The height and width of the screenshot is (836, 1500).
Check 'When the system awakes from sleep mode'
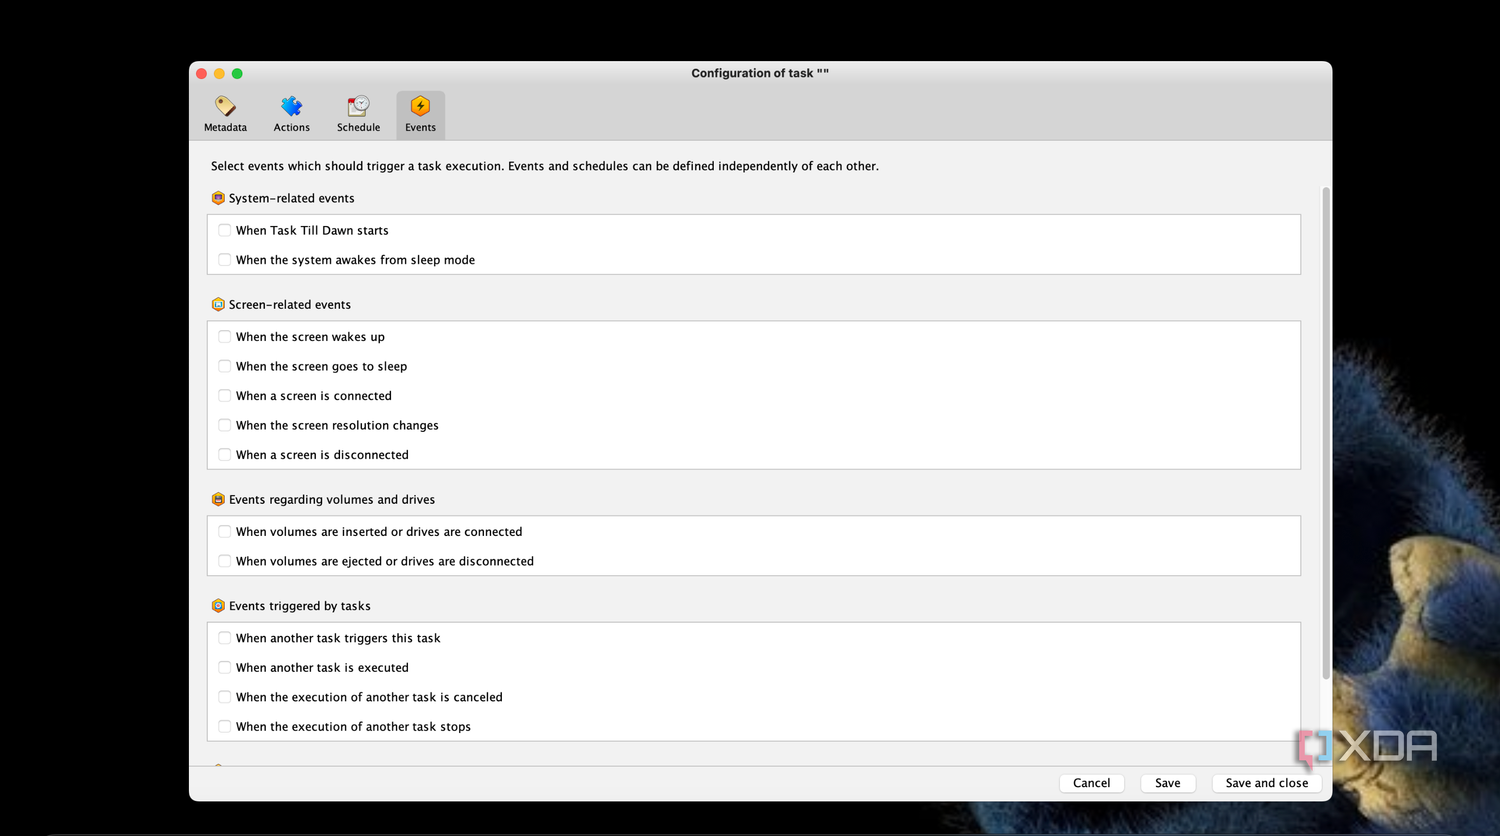(x=225, y=260)
